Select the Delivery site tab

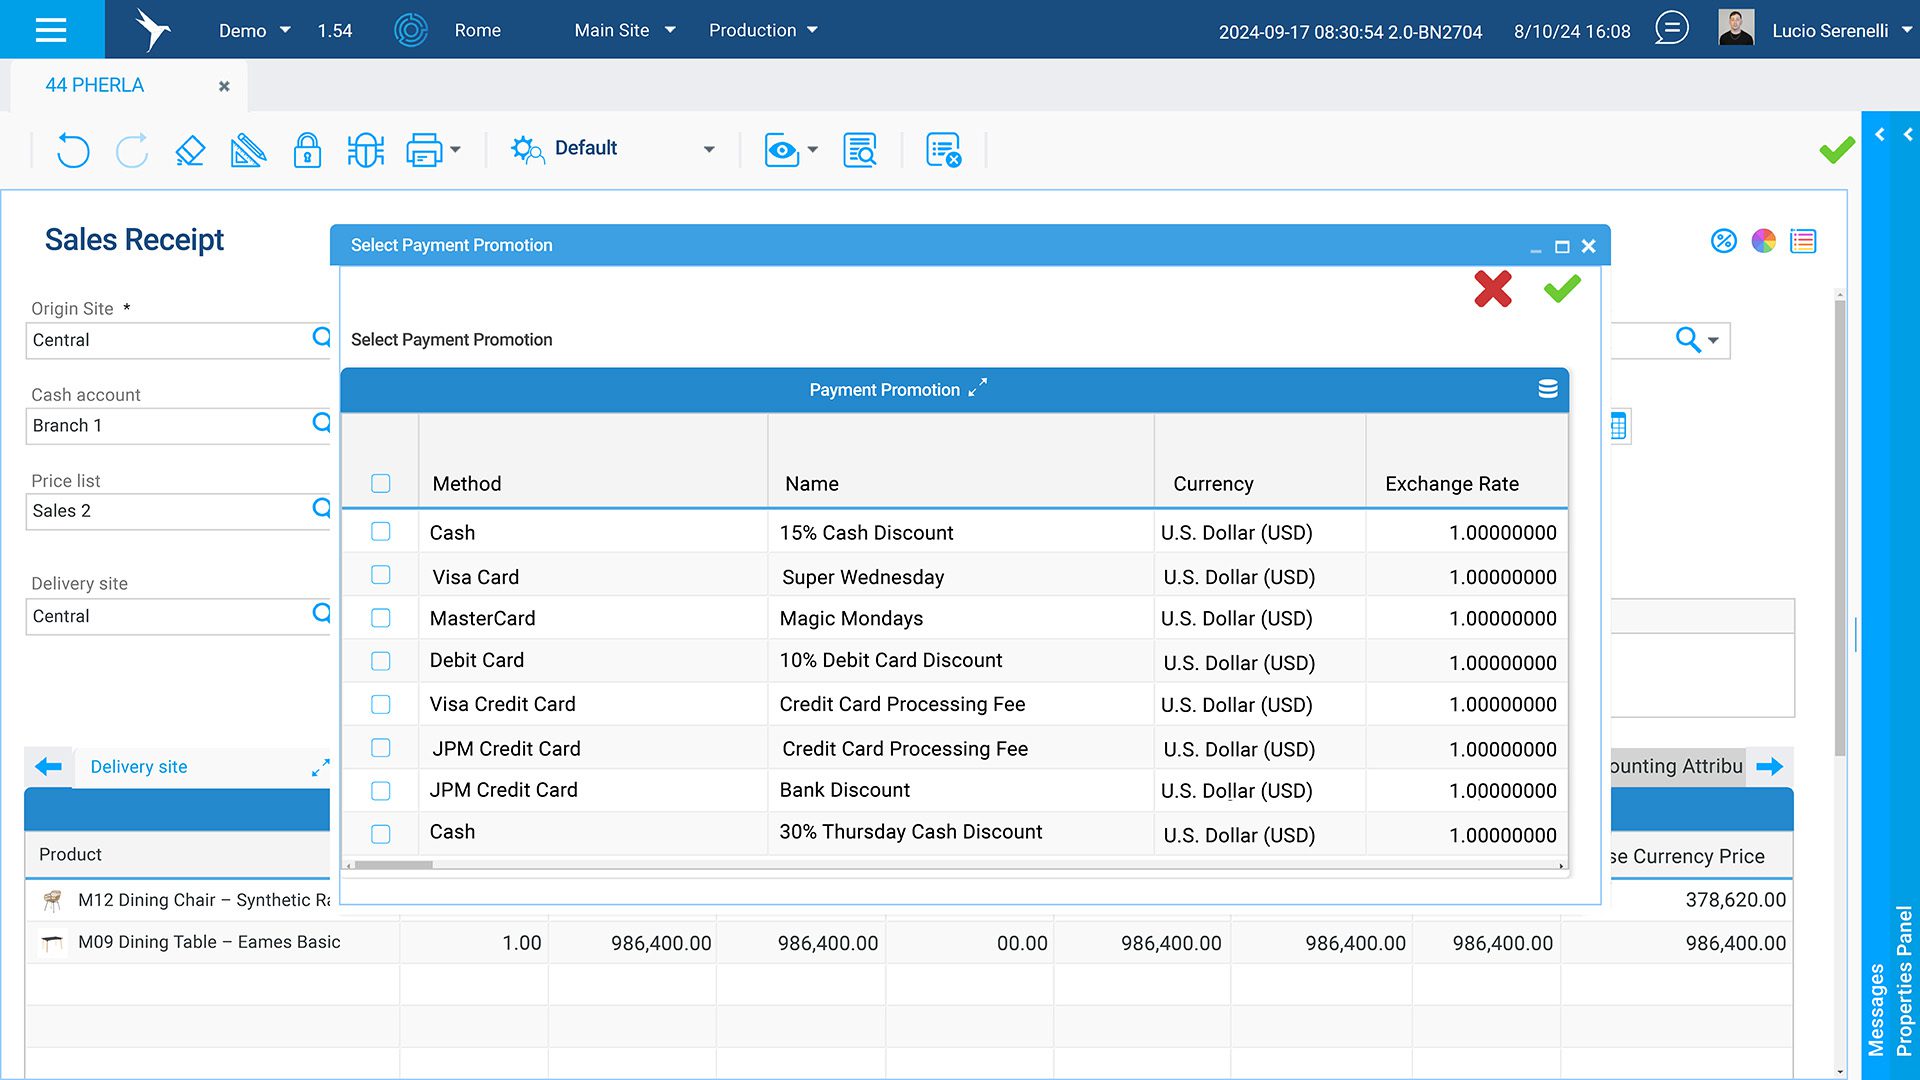coord(139,767)
